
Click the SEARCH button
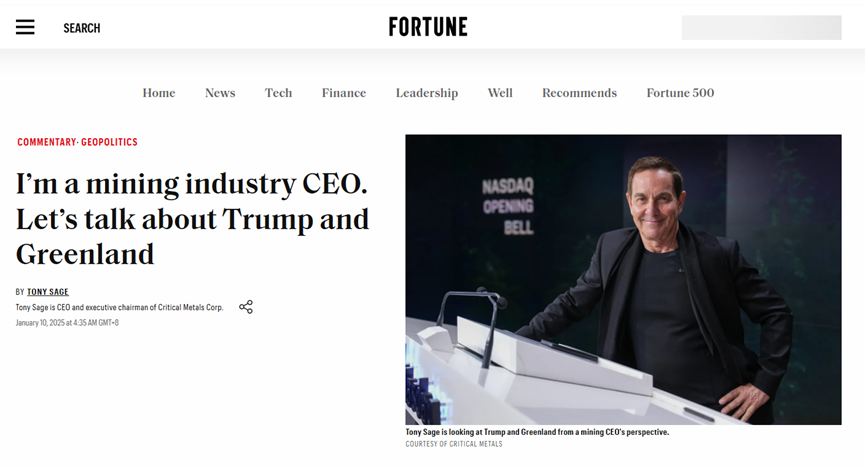[x=81, y=28]
